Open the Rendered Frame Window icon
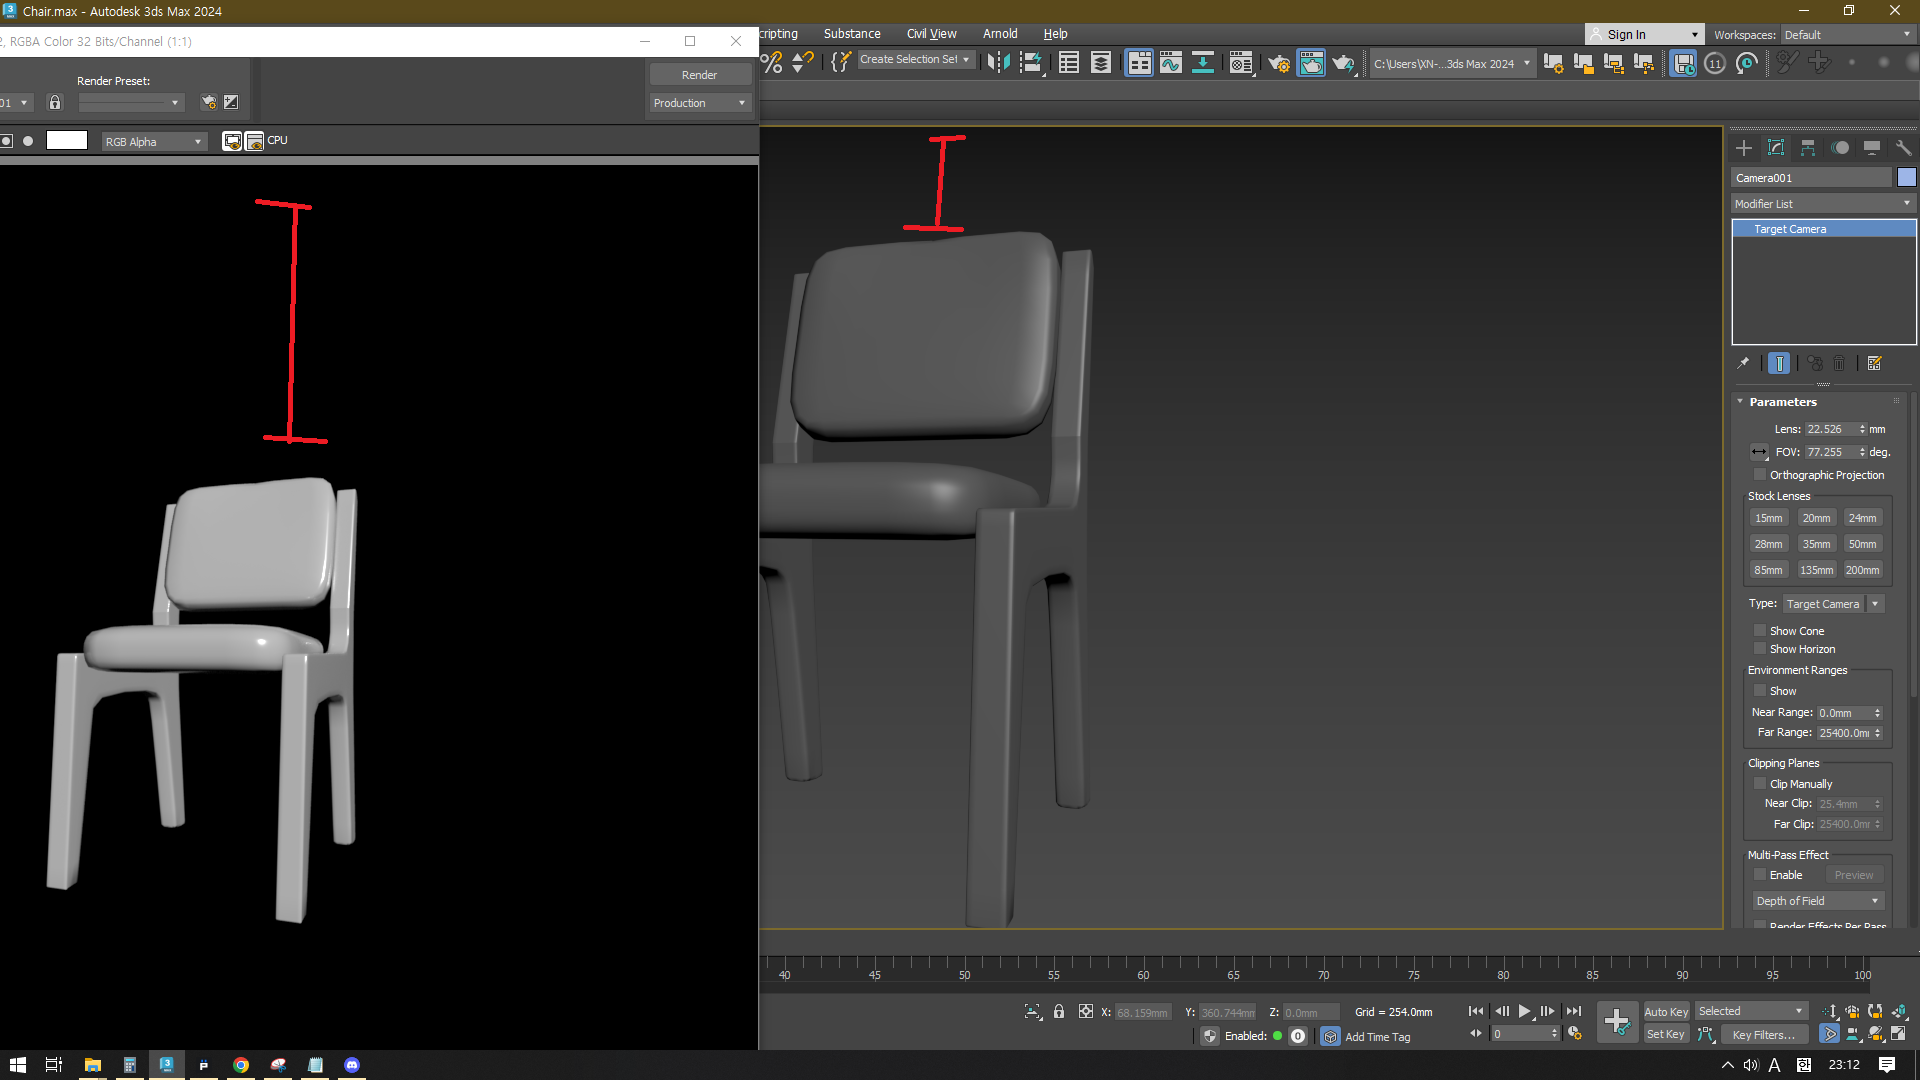This screenshot has height=1080, width=1920. coord(1311,63)
